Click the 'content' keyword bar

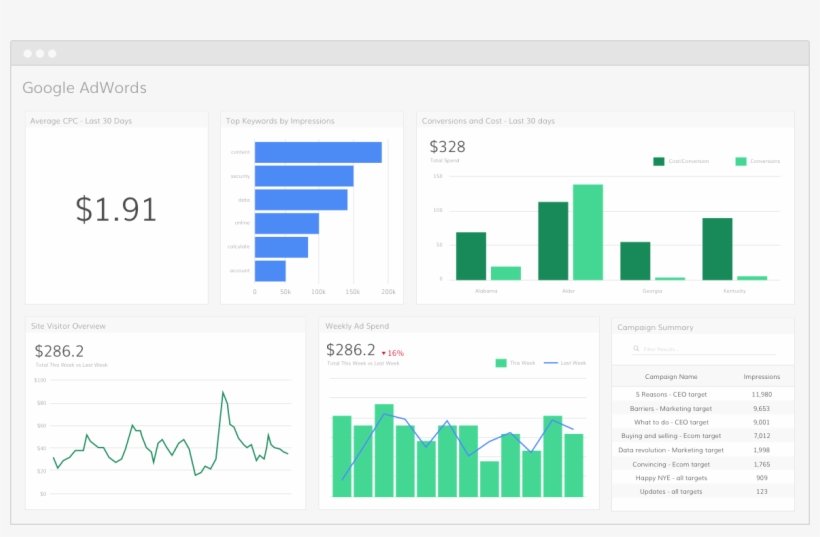coord(318,152)
